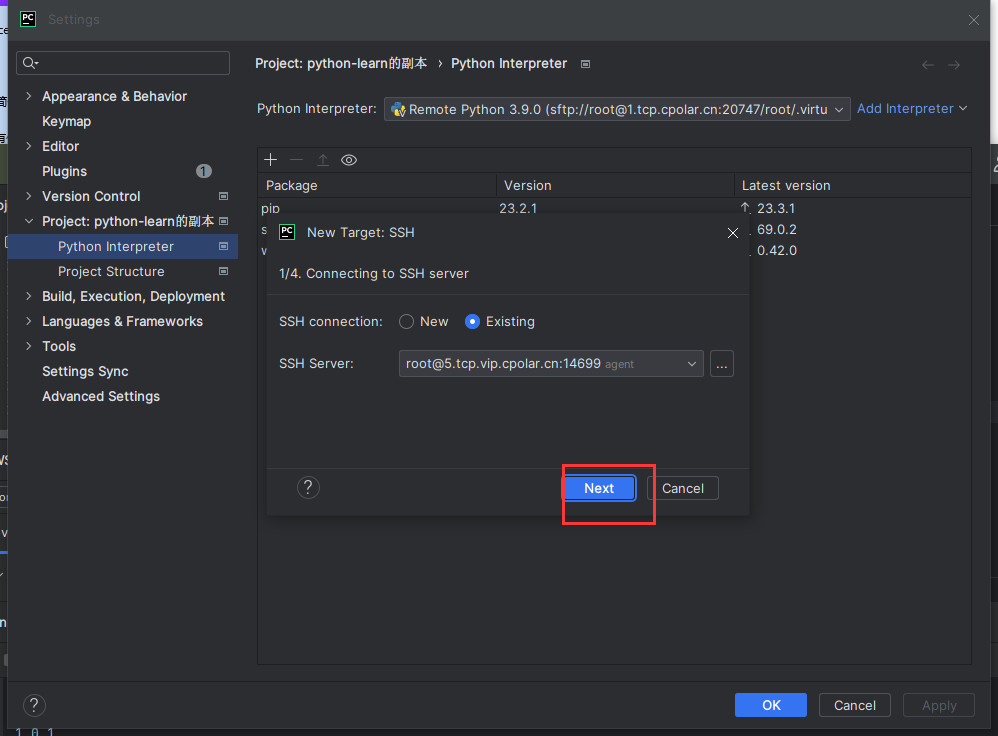This screenshot has height=736, width=998.
Task: Click the search icon in settings search
Action: tap(30, 63)
